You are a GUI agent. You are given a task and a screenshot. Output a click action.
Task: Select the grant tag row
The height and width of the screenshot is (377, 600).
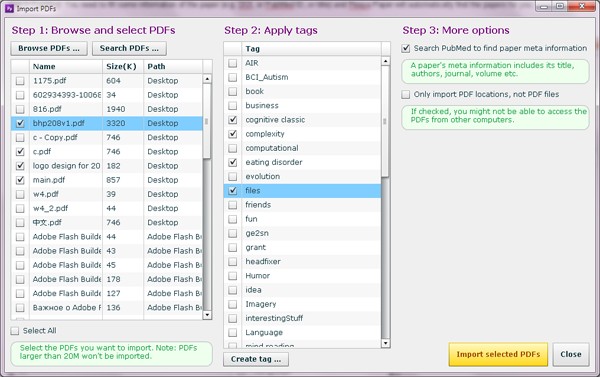[x=302, y=247]
